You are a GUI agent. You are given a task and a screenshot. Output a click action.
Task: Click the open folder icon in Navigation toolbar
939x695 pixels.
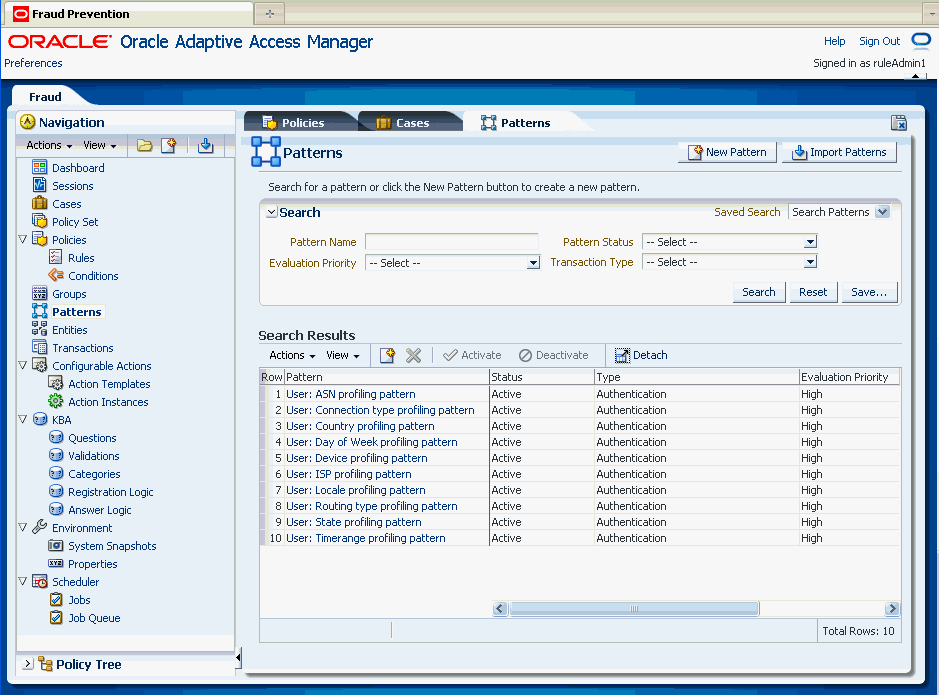[x=144, y=145]
